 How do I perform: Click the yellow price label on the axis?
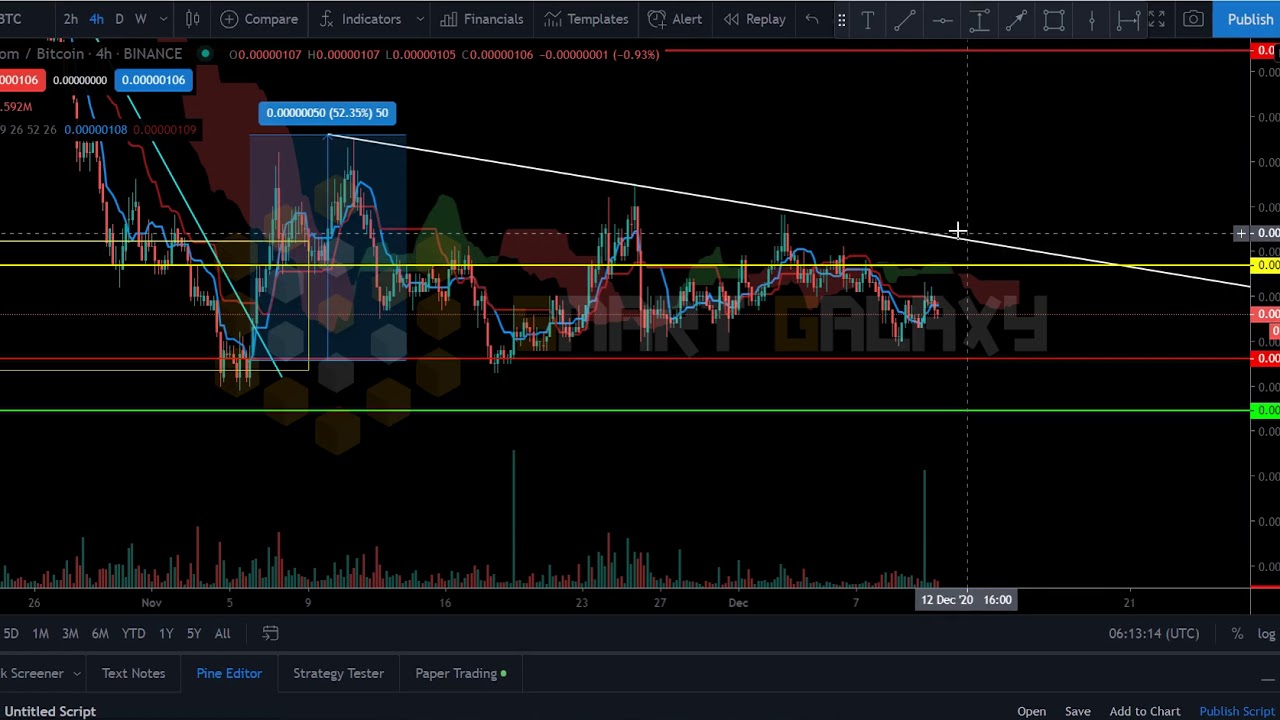(x=1266, y=265)
